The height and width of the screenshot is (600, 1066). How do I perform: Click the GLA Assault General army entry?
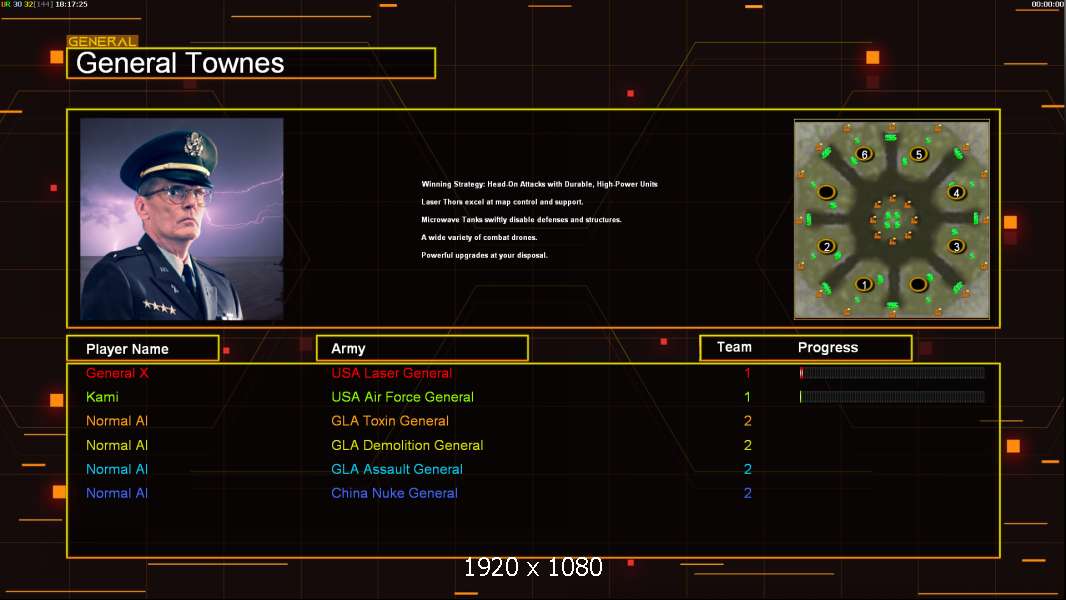point(397,469)
